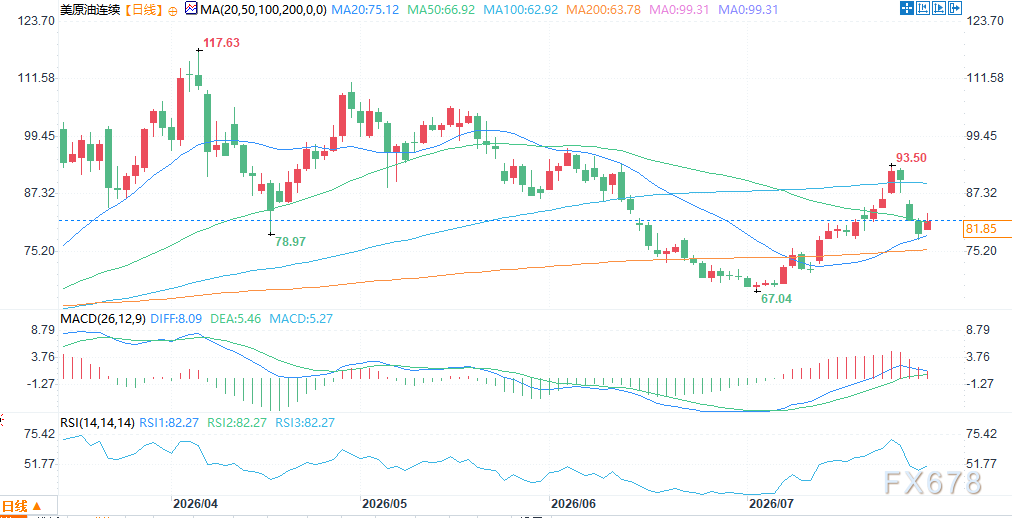The height and width of the screenshot is (518, 1012).
Task: Select the MACD(26,12,9) indicator title
Action: pyautogui.click(x=103, y=318)
